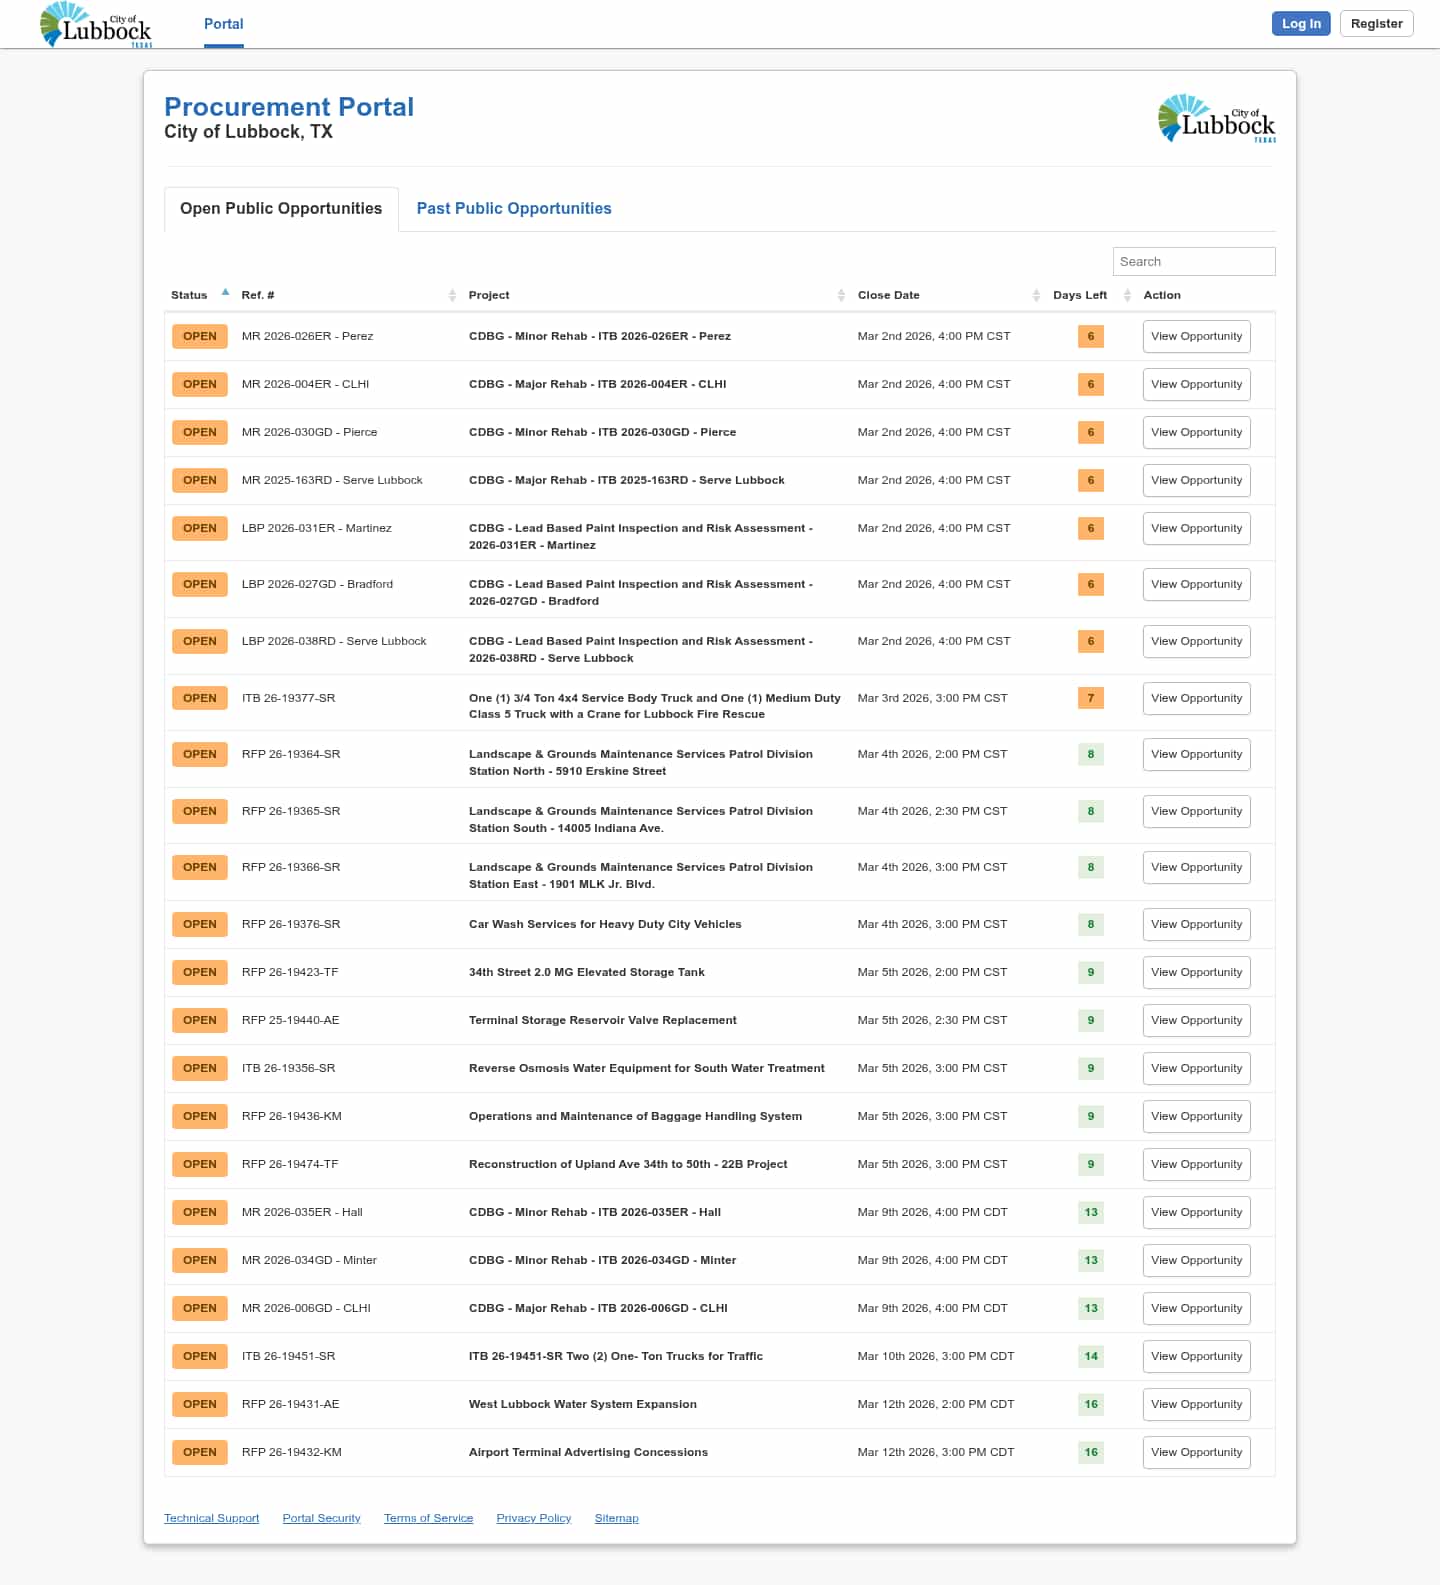Click the Register button
1440x1585 pixels.
1376,24
